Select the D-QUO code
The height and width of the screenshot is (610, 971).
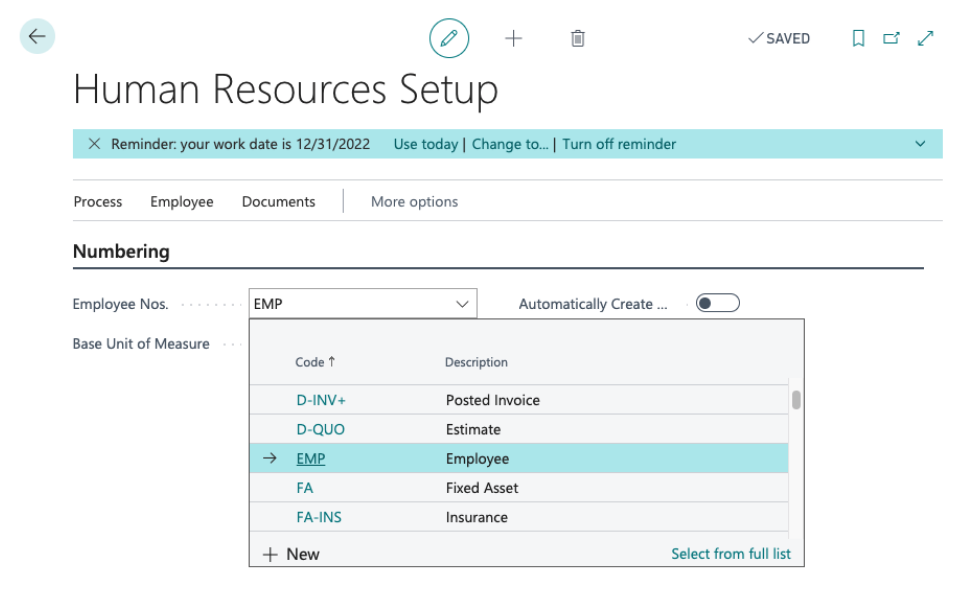pyautogui.click(x=320, y=429)
